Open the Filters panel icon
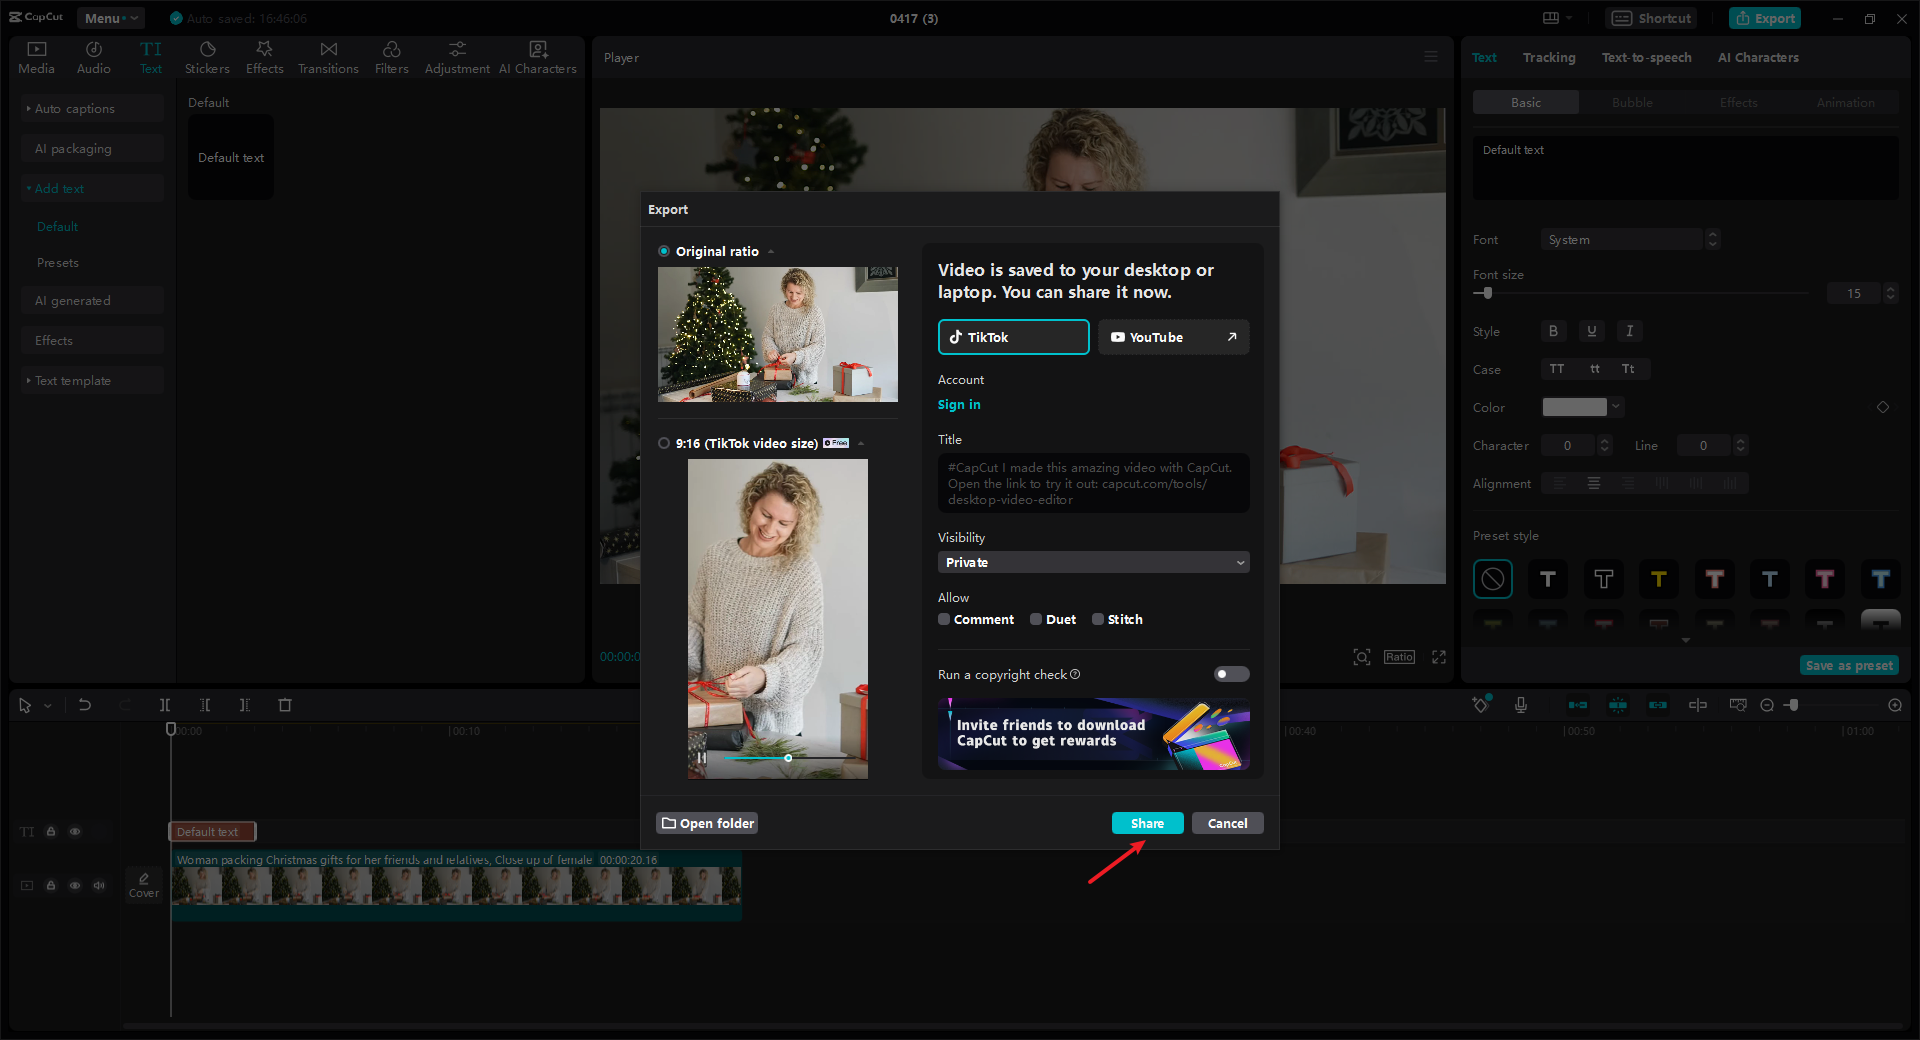1920x1040 pixels. click(391, 58)
